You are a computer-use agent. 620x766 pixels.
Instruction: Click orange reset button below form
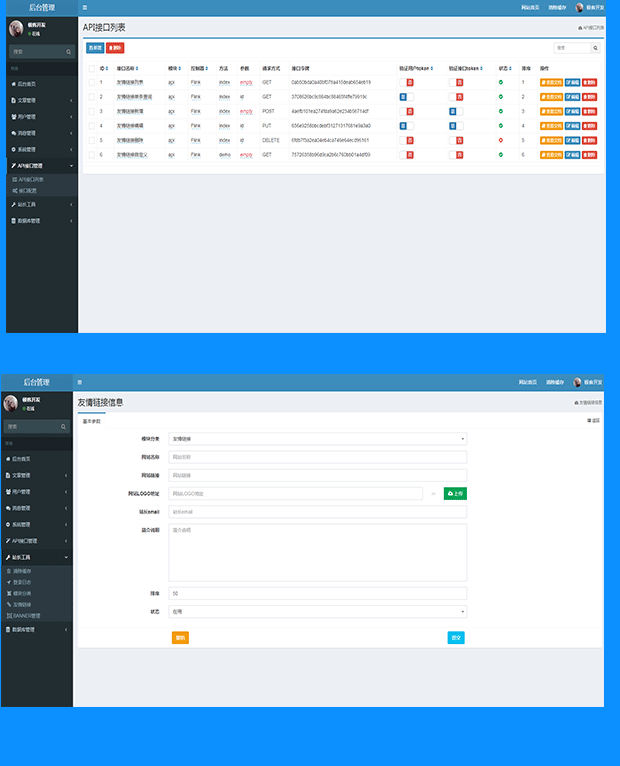(x=180, y=638)
